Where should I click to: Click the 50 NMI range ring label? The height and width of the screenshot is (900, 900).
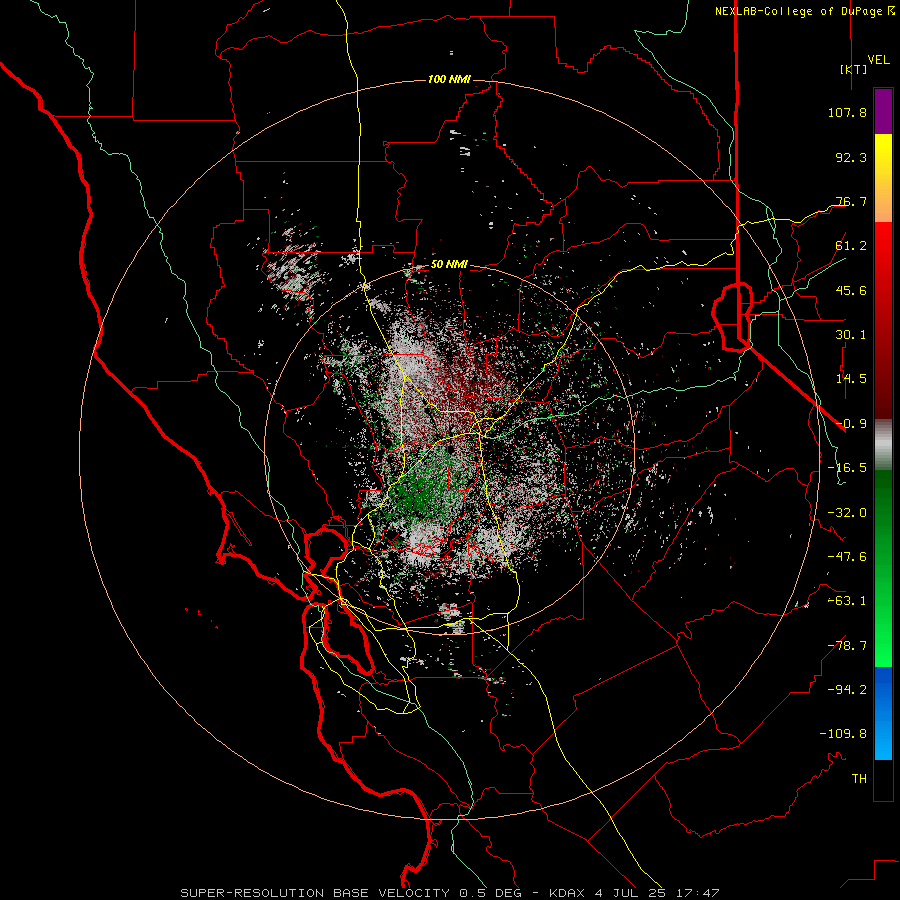pyautogui.click(x=449, y=265)
